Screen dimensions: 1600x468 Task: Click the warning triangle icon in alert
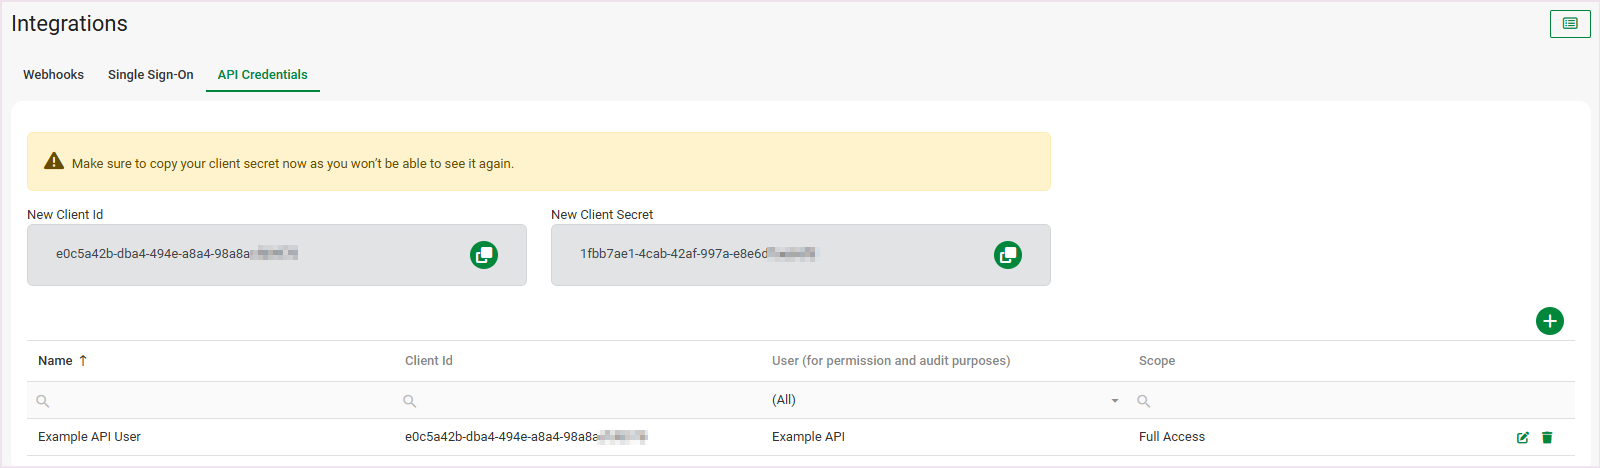54,162
